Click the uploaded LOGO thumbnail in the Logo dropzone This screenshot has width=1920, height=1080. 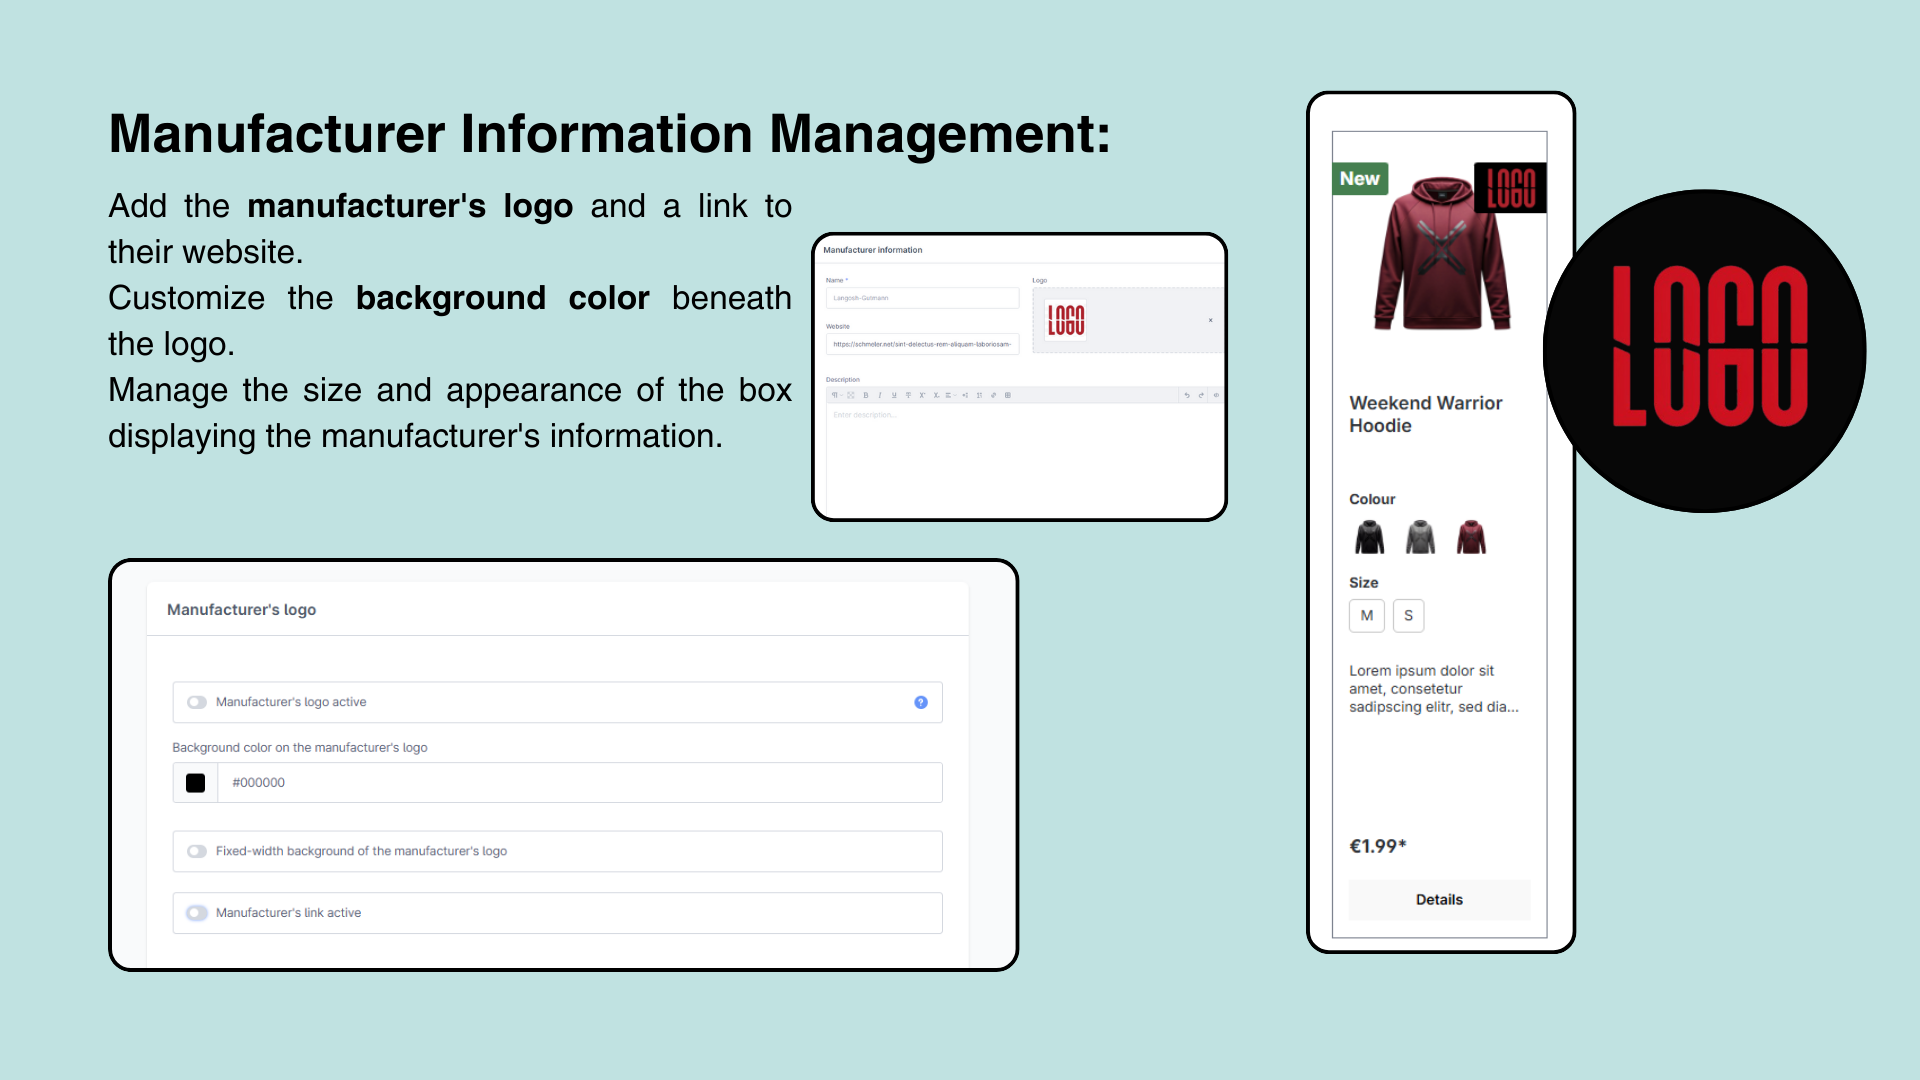click(x=1066, y=320)
